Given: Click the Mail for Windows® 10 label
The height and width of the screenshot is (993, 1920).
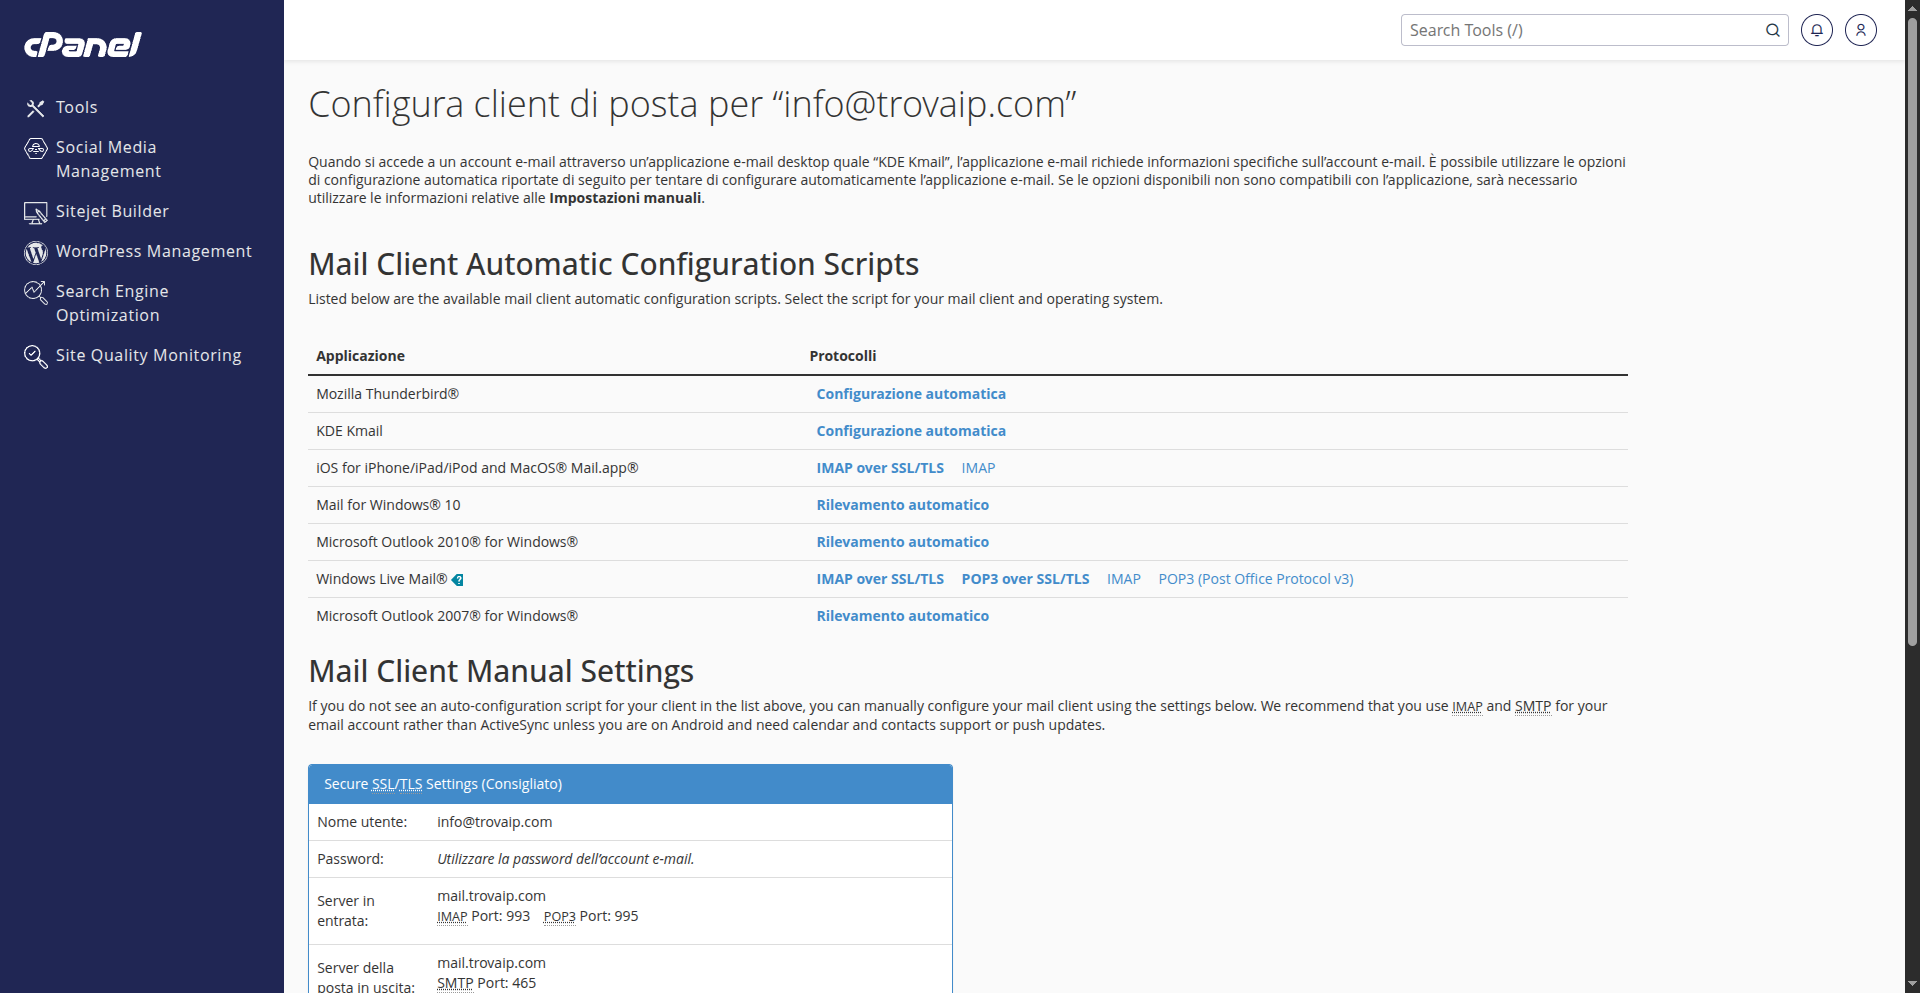Looking at the screenshot, I should [388, 505].
